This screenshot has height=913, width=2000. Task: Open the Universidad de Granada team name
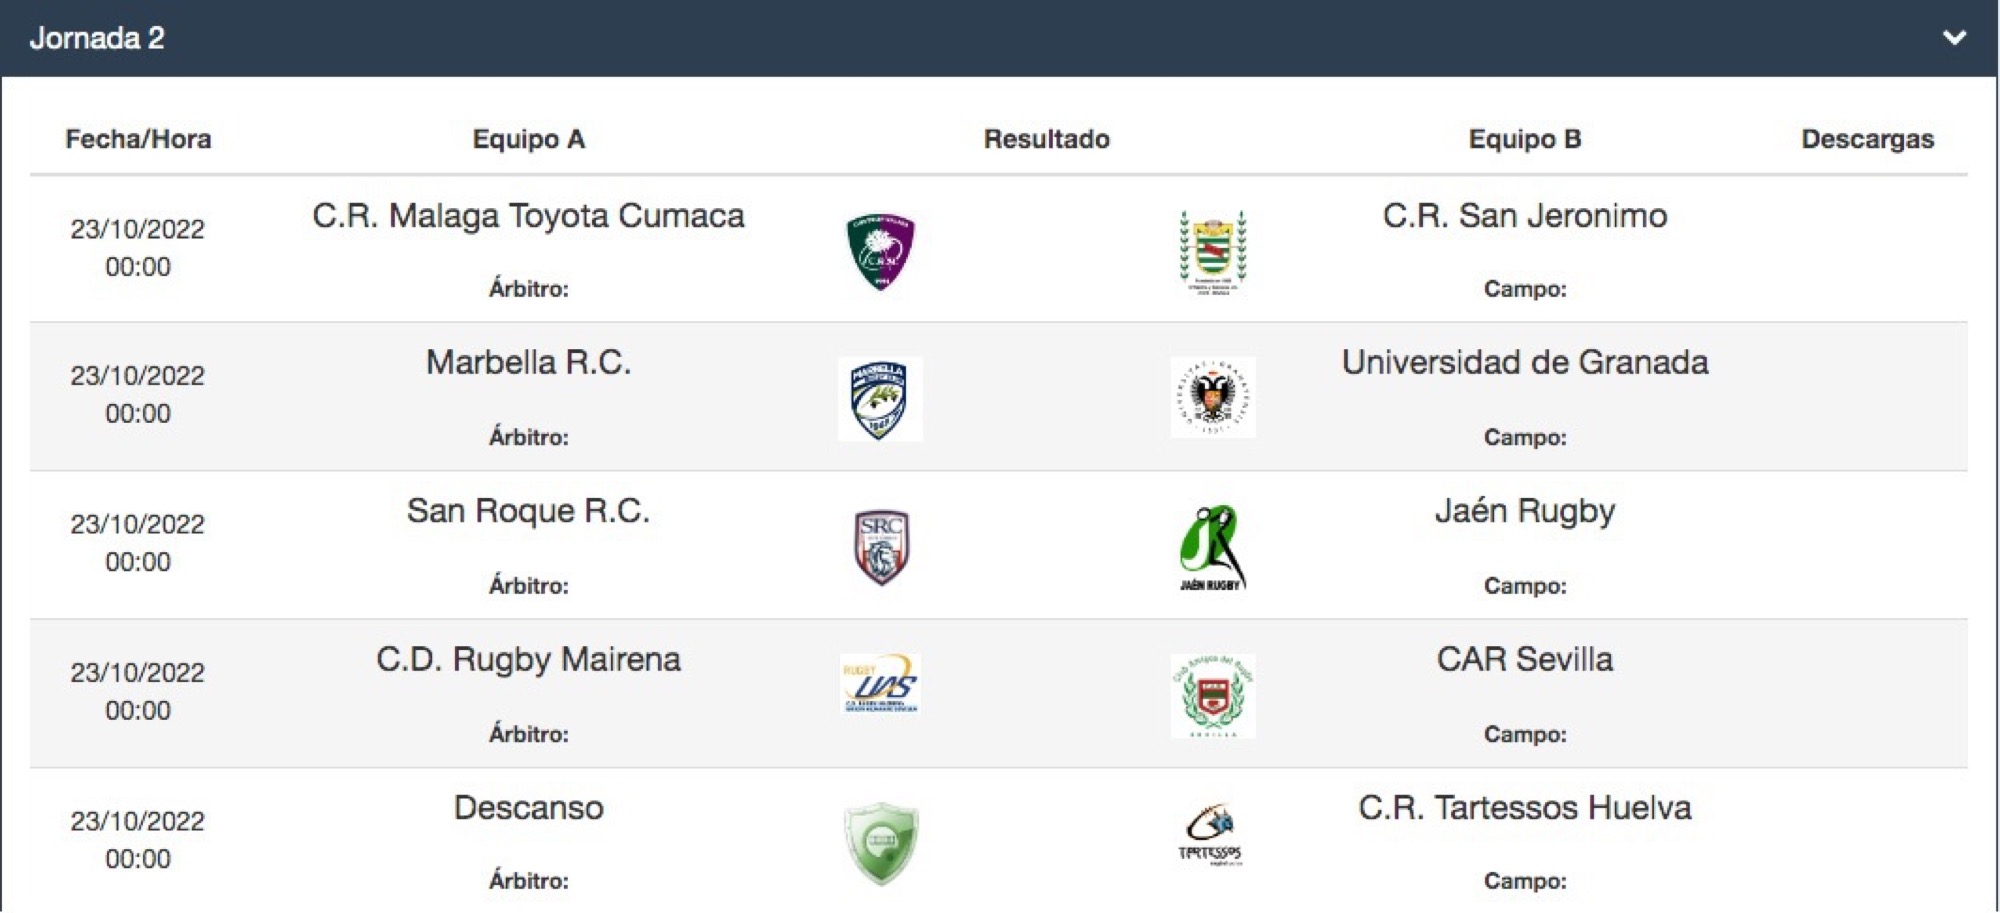pos(1524,362)
